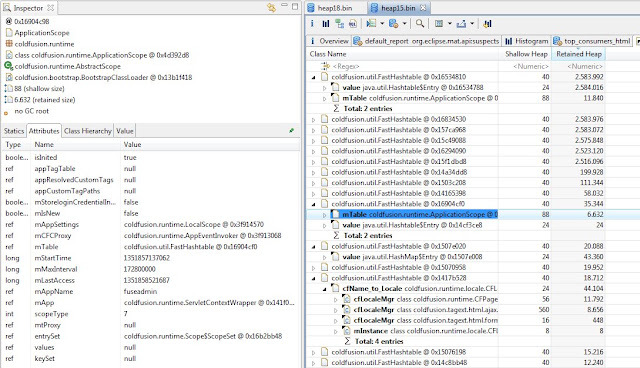Click the export results toolbar icon
This screenshot has height=368, width=640.
[461, 24]
